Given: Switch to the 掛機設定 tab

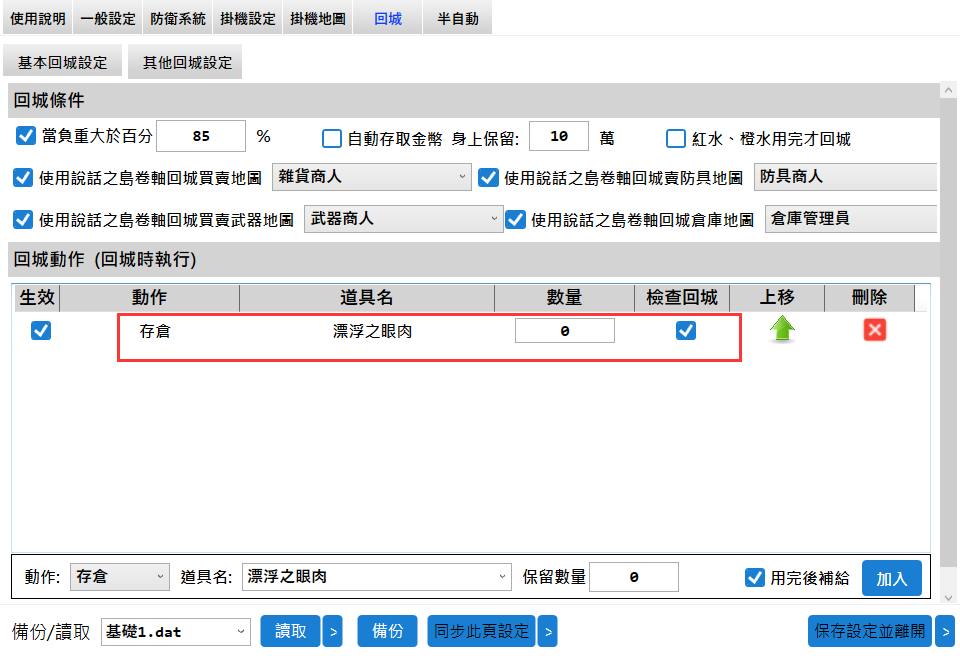Looking at the screenshot, I should coord(247,18).
